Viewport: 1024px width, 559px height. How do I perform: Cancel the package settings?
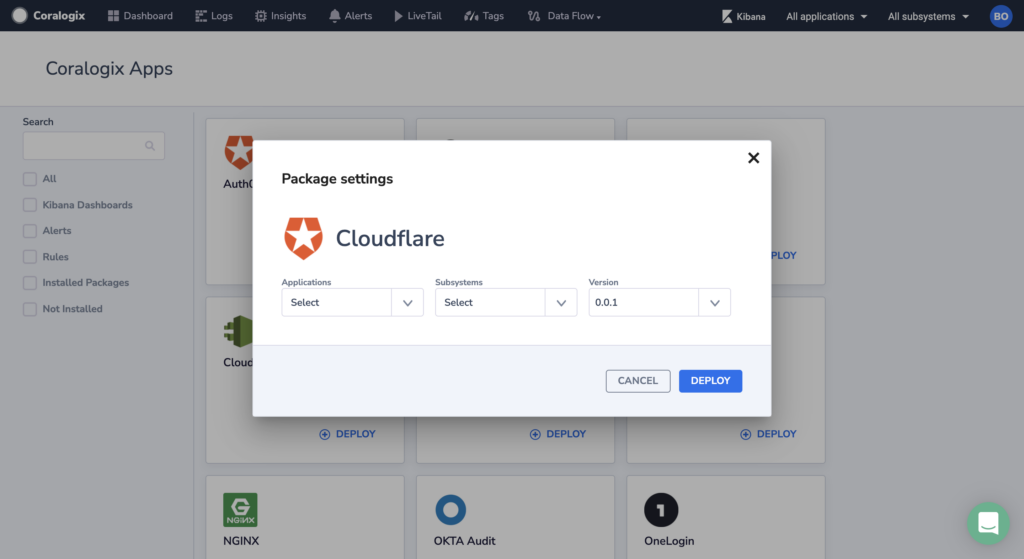click(x=637, y=381)
